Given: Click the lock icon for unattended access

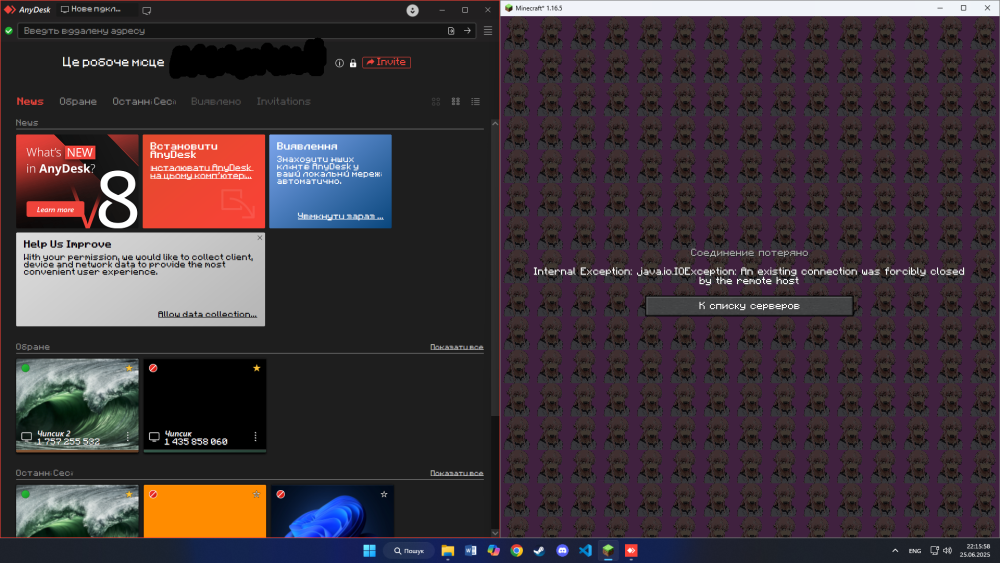Looking at the screenshot, I should coord(353,63).
